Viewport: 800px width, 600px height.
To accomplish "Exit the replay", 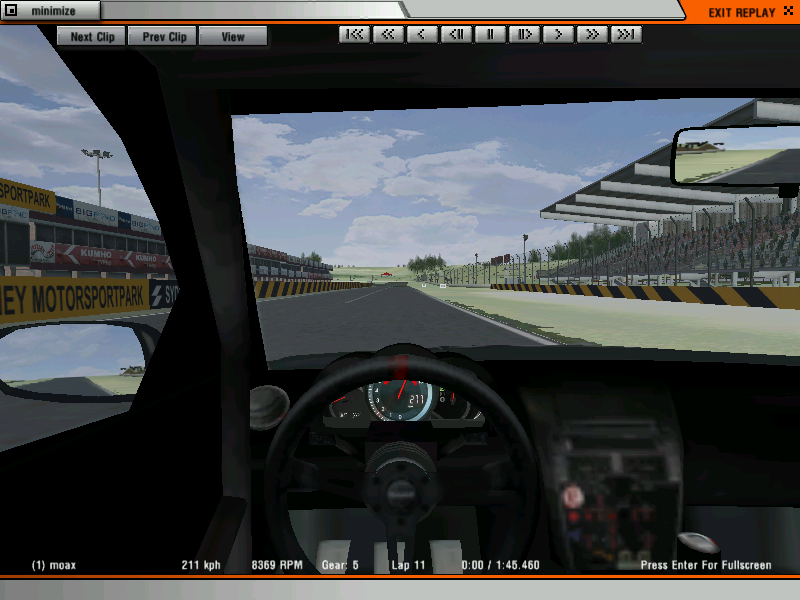I will pyautogui.click(x=741, y=12).
